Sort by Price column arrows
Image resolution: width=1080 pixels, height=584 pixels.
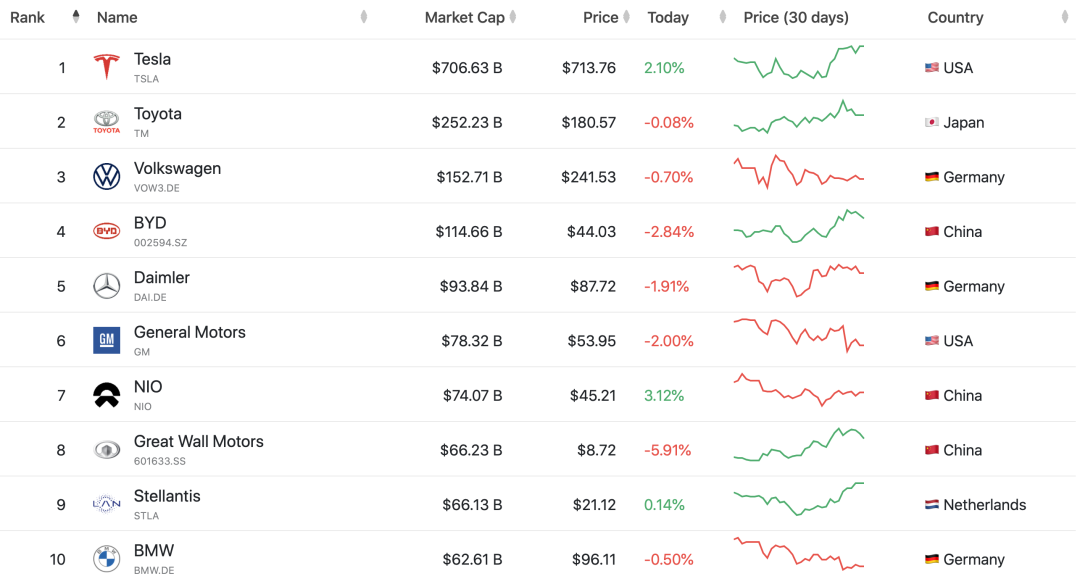626,17
